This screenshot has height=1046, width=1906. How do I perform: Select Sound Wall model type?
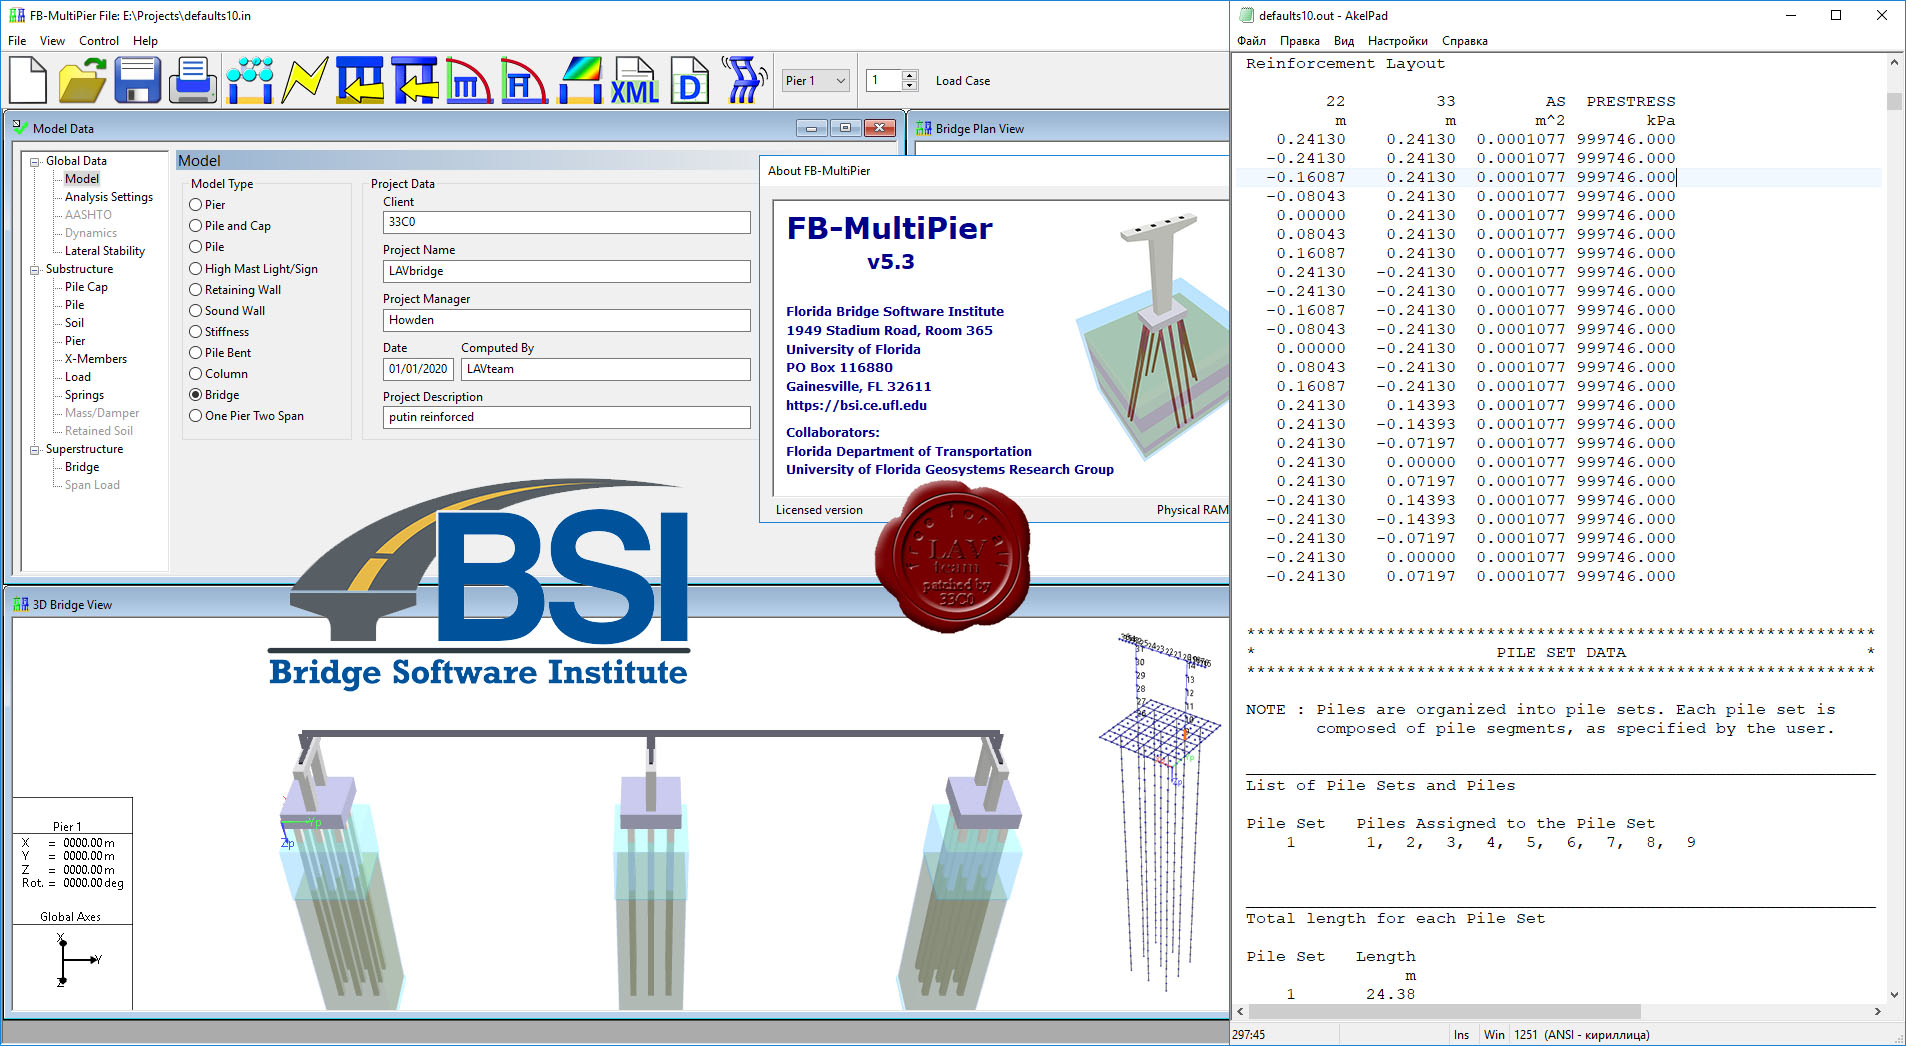(196, 311)
